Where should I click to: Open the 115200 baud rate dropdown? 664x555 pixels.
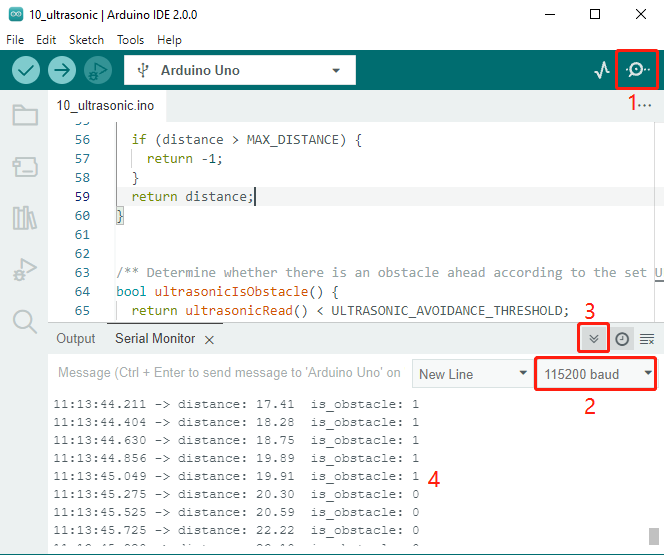click(595, 374)
